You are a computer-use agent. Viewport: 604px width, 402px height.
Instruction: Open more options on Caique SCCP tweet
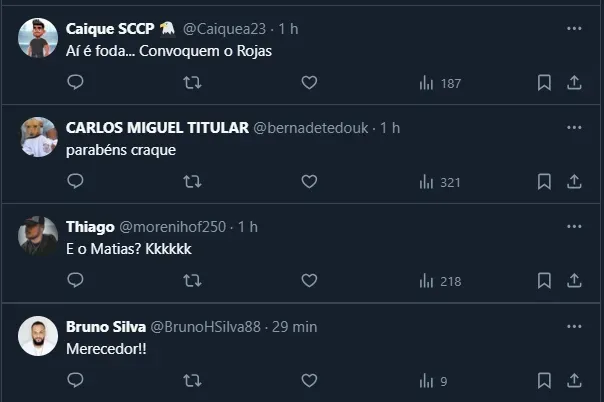(x=574, y=27)
